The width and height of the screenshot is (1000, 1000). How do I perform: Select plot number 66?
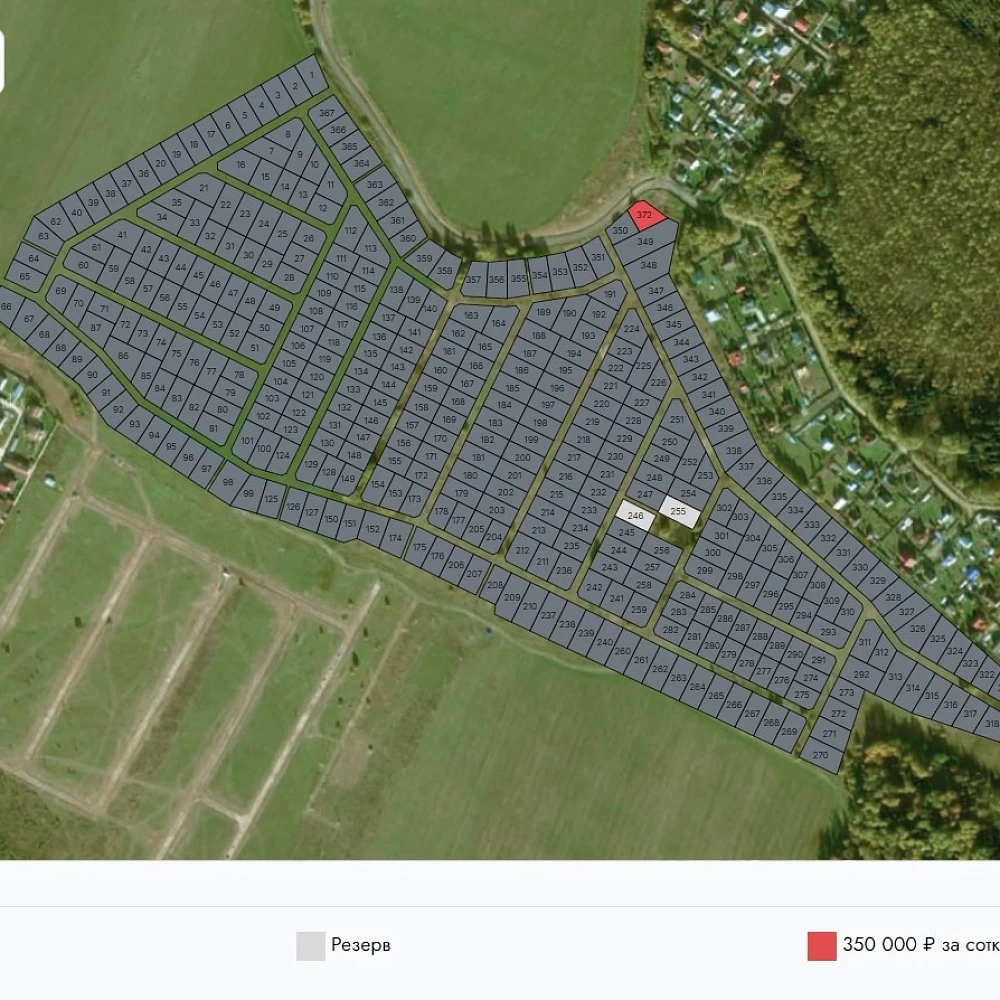8,307
